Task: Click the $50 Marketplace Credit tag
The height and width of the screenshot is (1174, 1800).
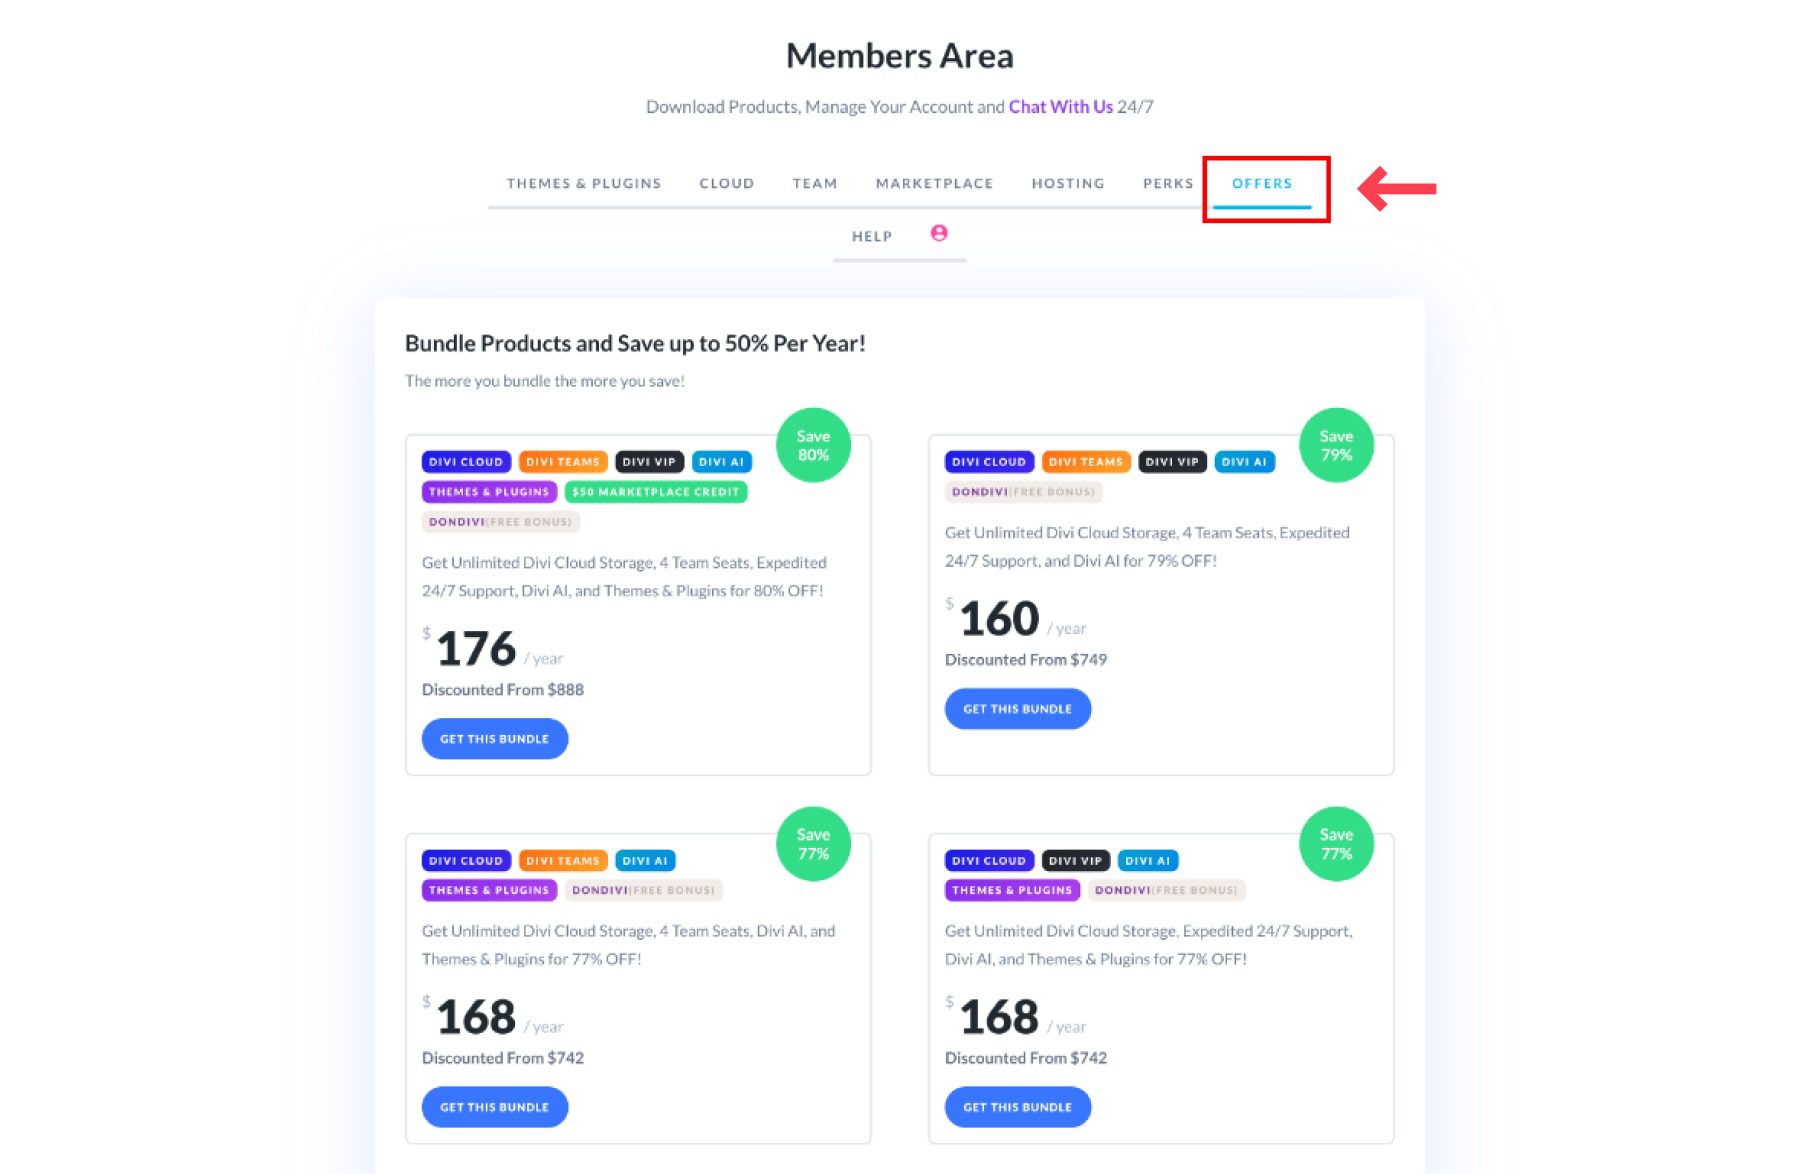Action: (655, 492)
